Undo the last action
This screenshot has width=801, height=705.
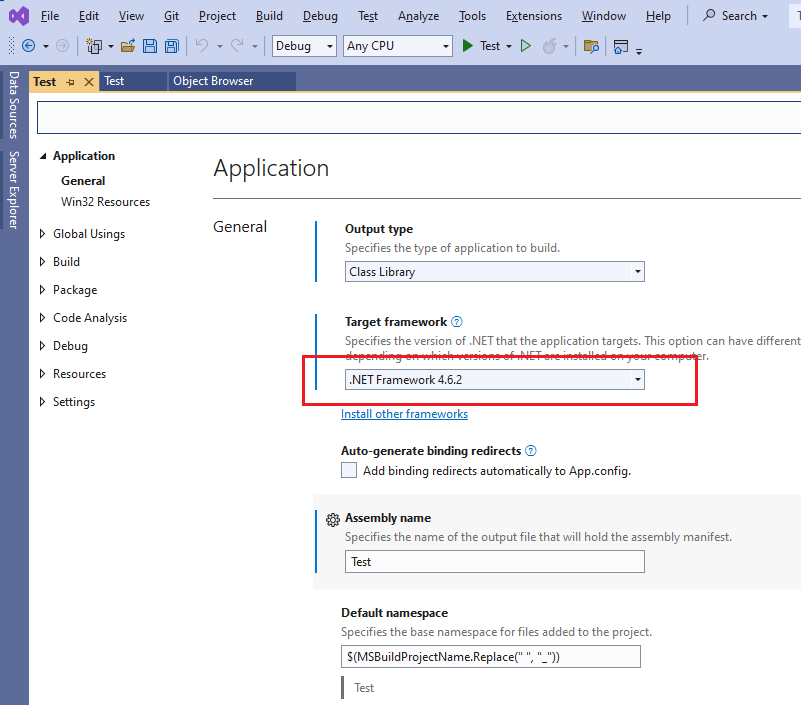[x=202, y=46]
